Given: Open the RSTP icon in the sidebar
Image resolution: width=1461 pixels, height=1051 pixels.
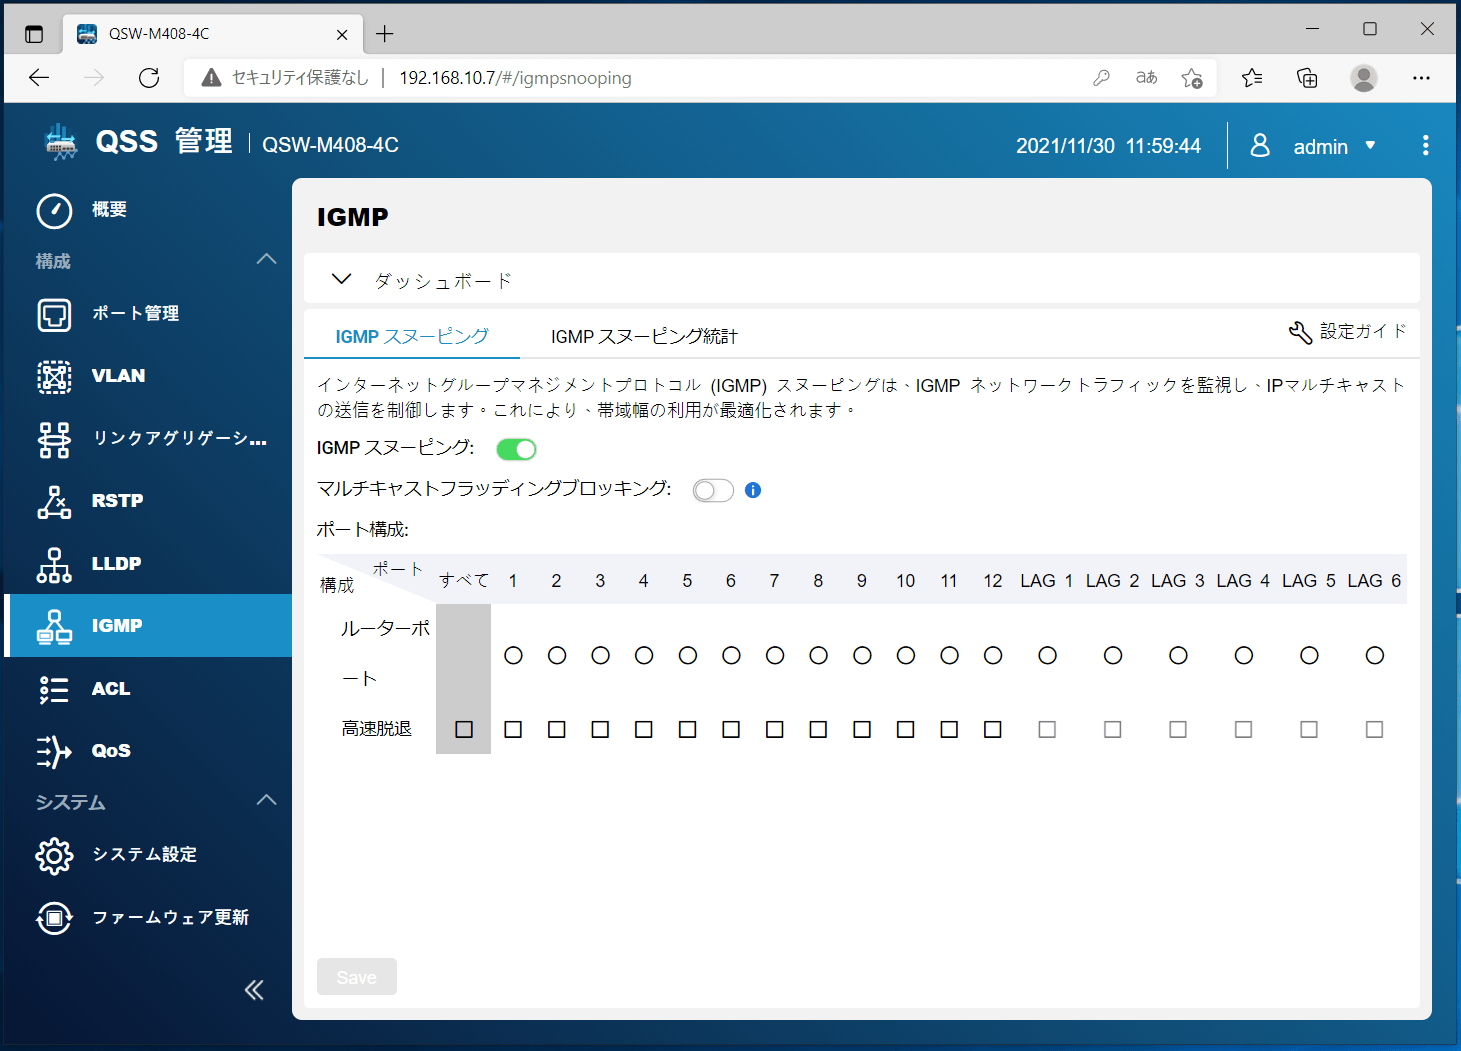Looking at the screenshot, I should (54, 501).
